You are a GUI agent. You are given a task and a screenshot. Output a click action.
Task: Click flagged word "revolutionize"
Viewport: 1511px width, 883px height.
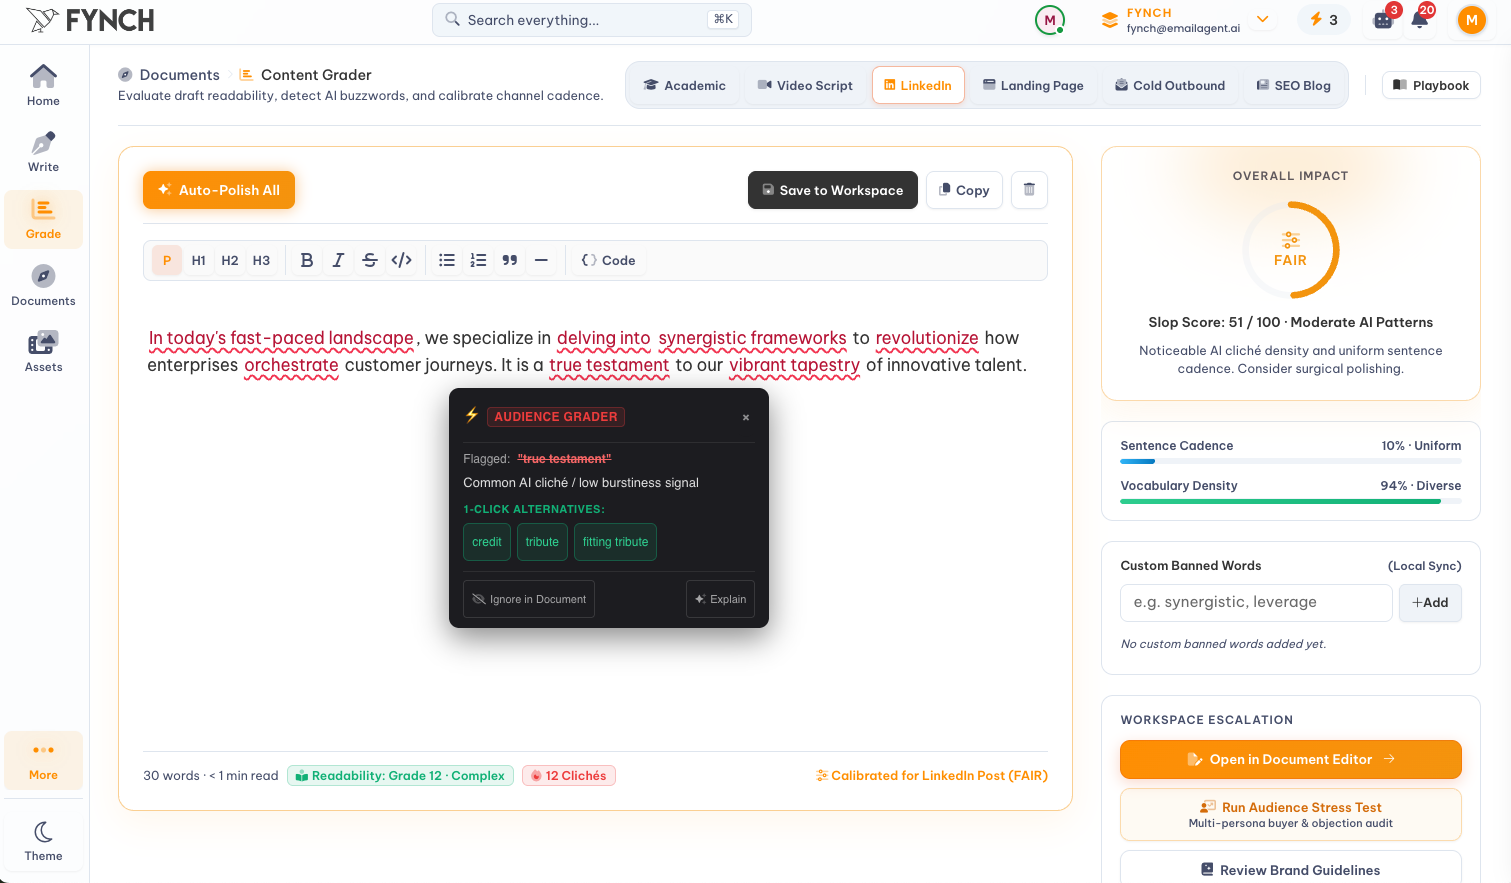[x=927, y=338]
